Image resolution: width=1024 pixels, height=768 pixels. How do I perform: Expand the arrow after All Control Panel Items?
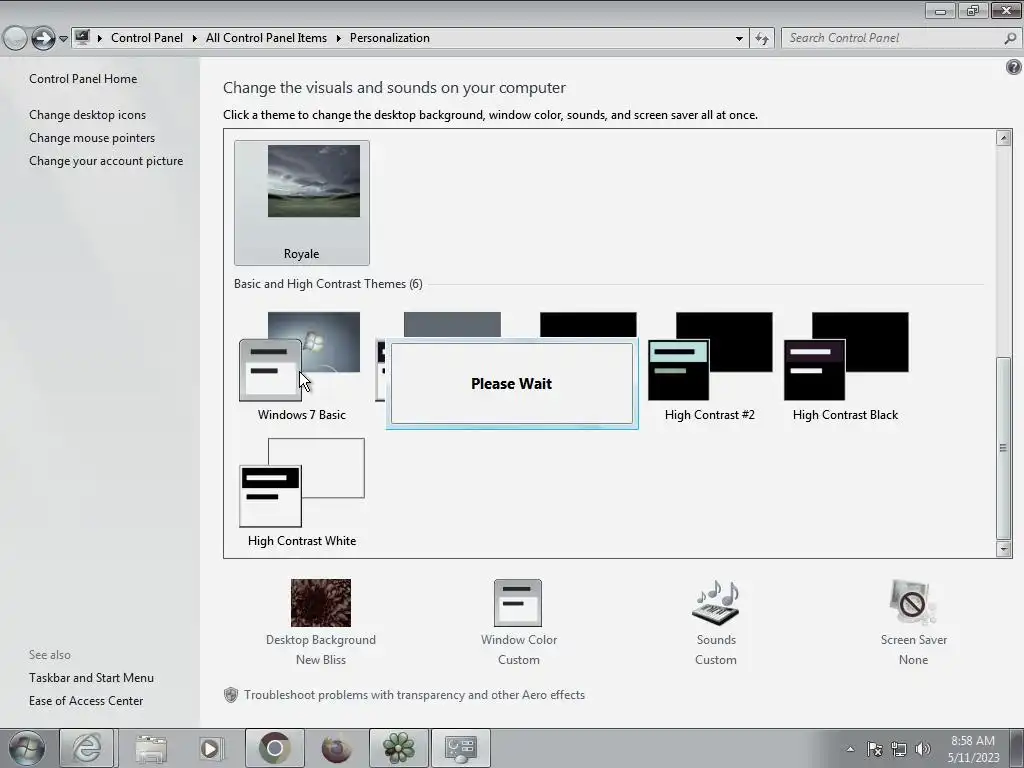pos(339,38)
